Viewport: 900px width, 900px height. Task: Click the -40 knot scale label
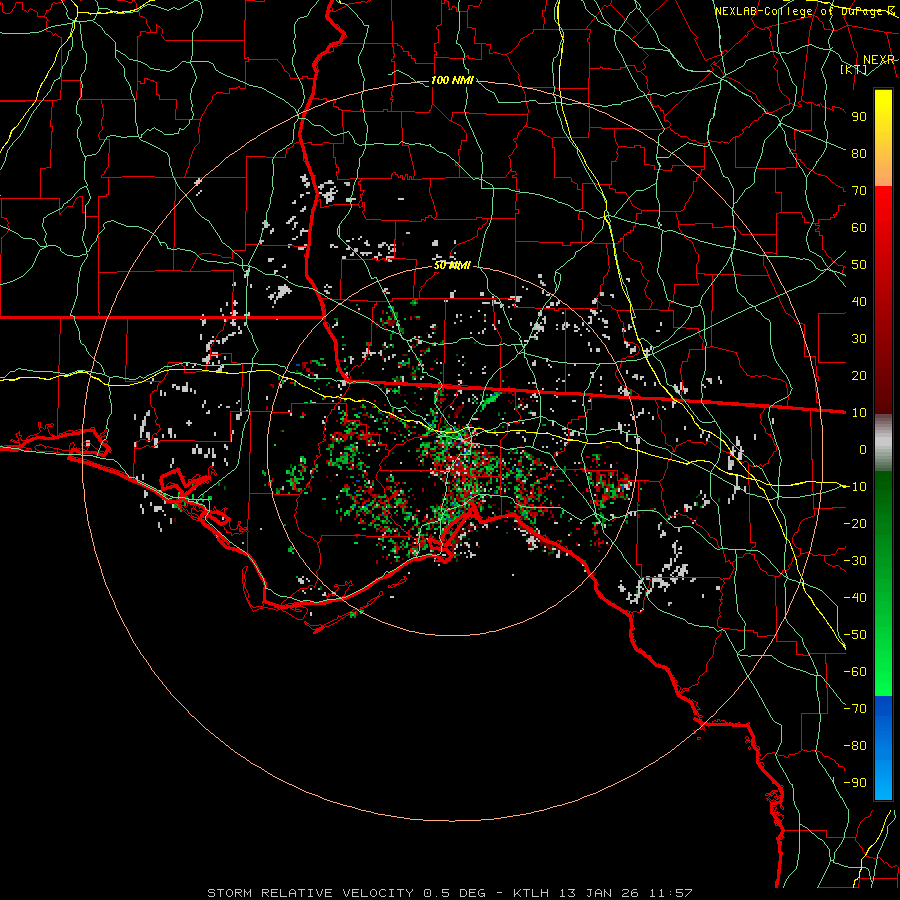855,598
